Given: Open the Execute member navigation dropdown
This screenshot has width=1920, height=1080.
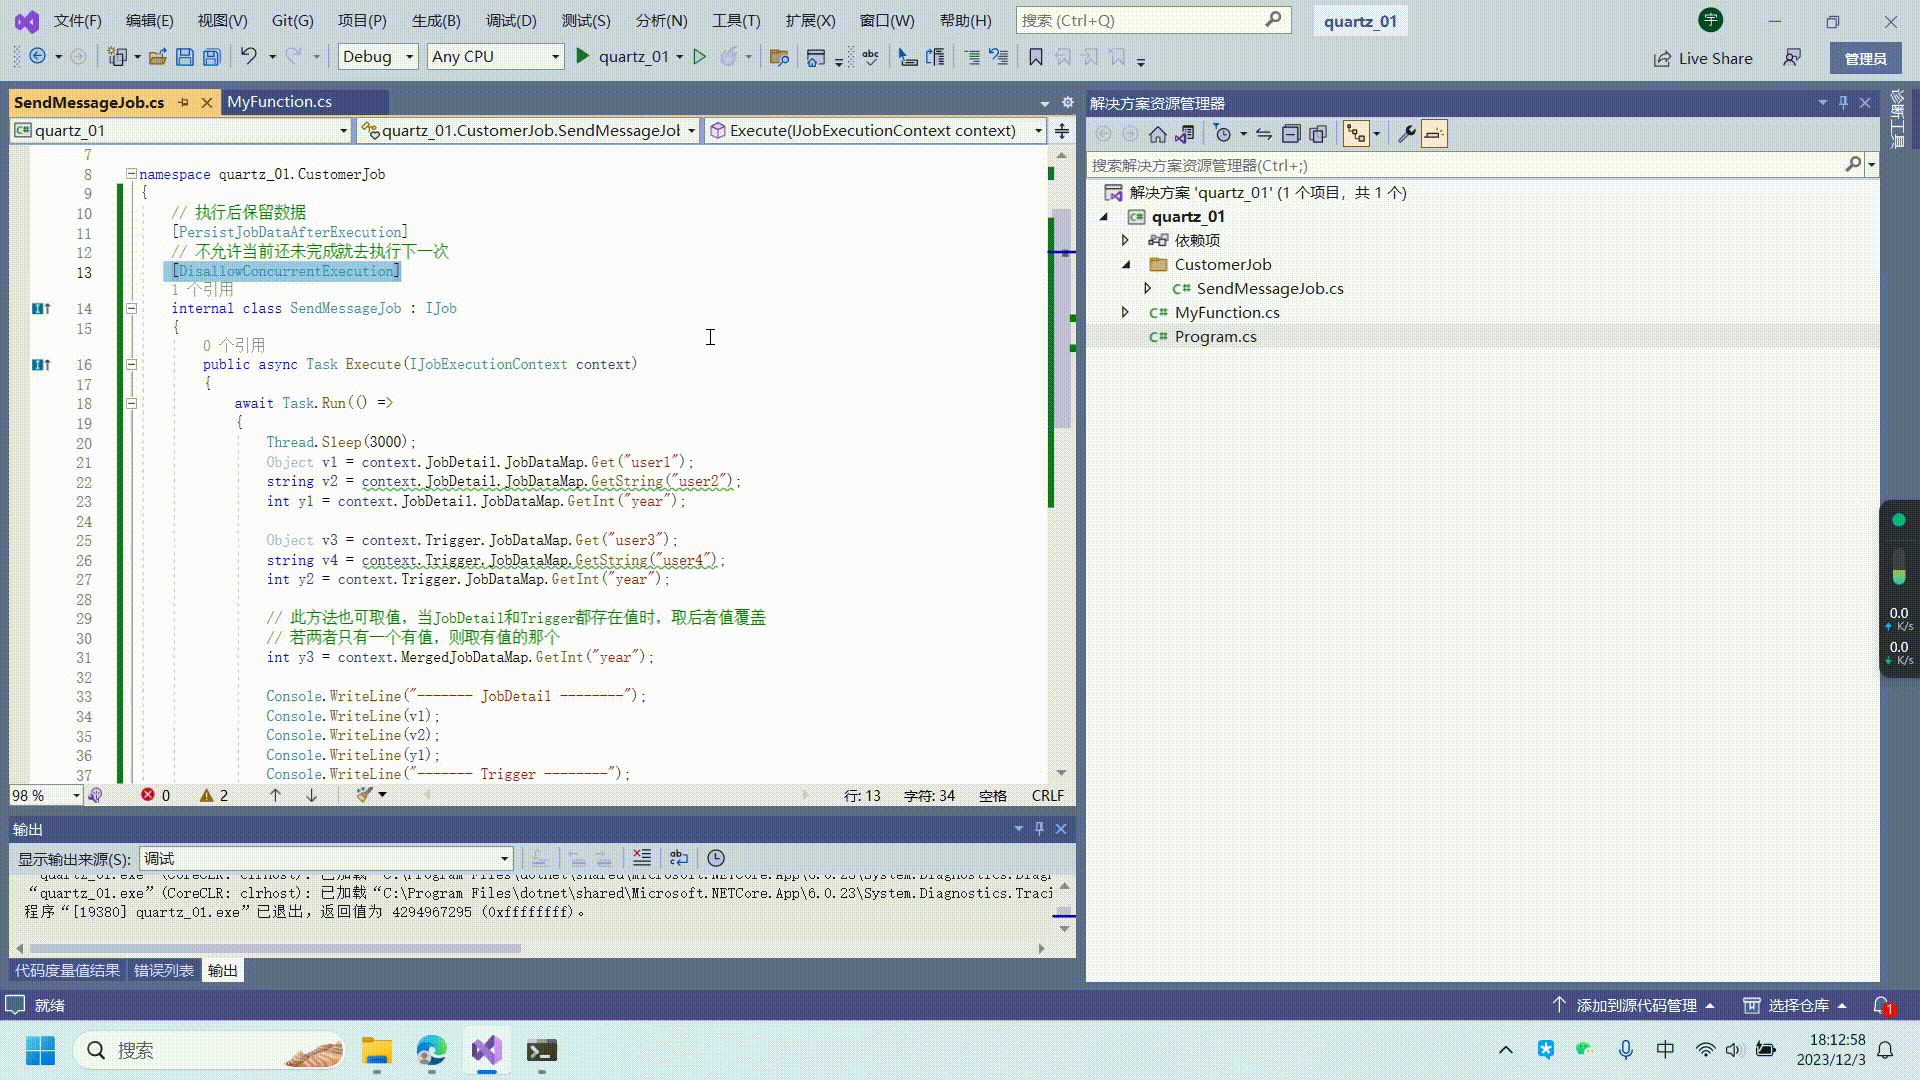Looking at the screenshot, I should tap(875, 131).
